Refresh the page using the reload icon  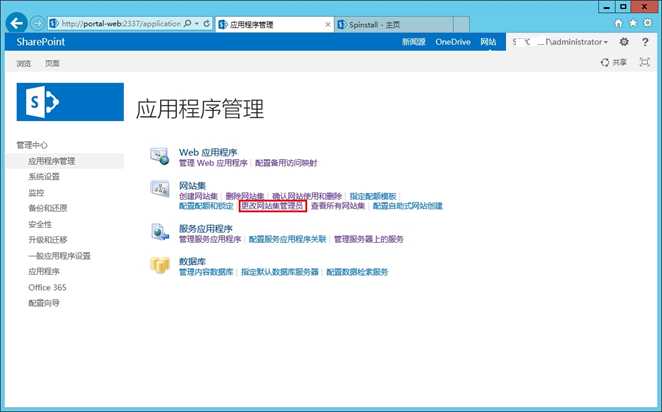[207, 24]
